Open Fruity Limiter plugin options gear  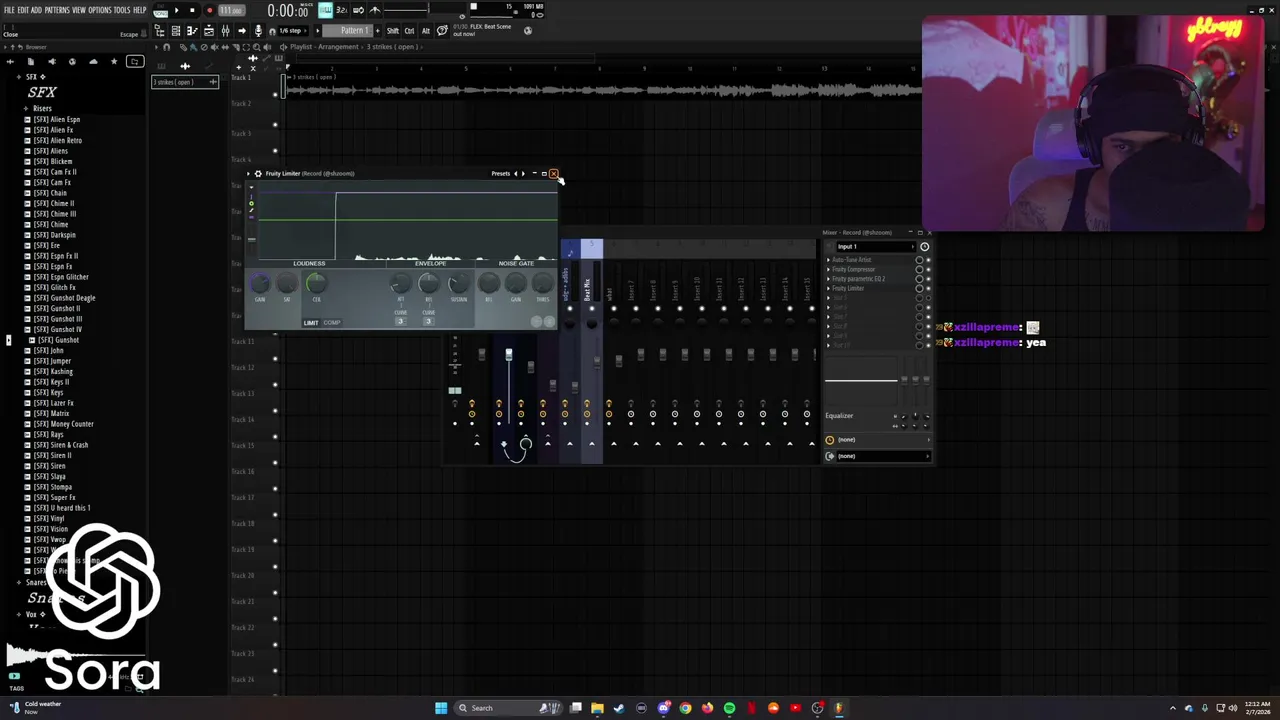point(258,173)
